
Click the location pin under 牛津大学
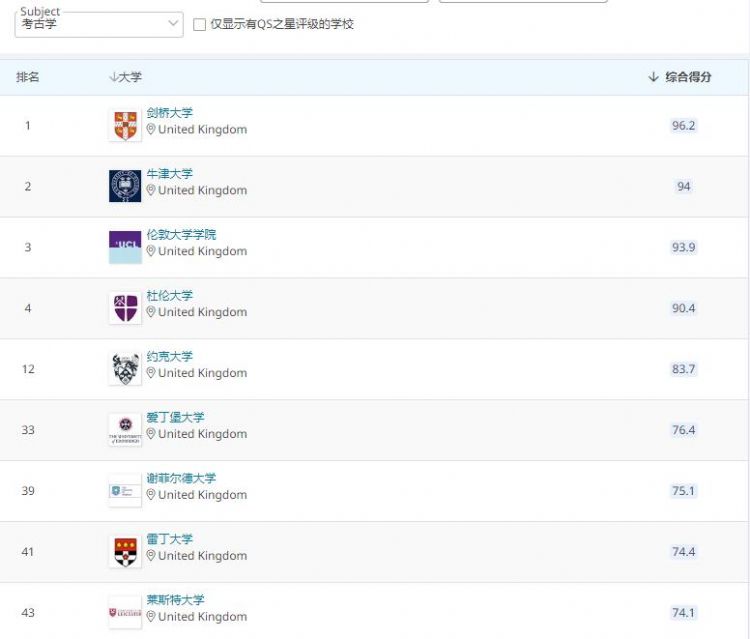151,190
